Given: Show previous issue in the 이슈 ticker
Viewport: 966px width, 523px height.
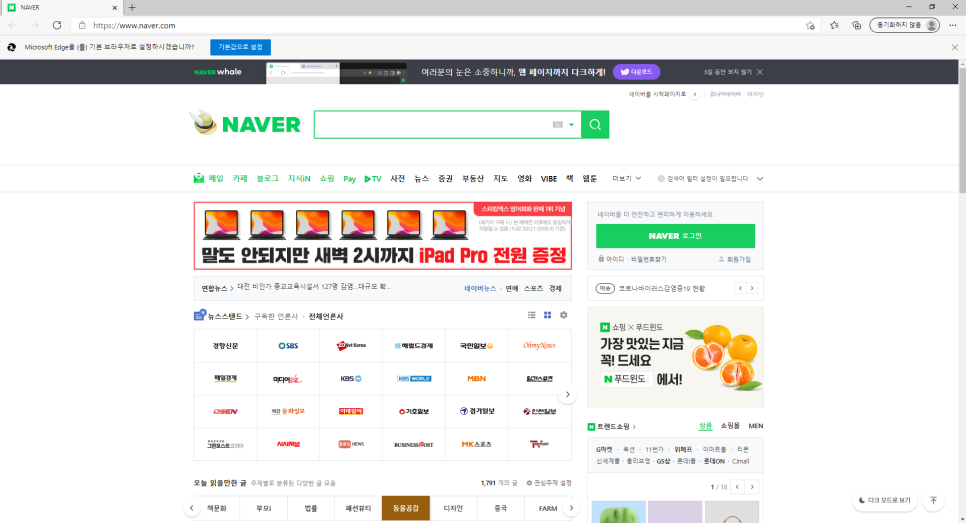Looking at the screenshot, I should tap(740, 288).
